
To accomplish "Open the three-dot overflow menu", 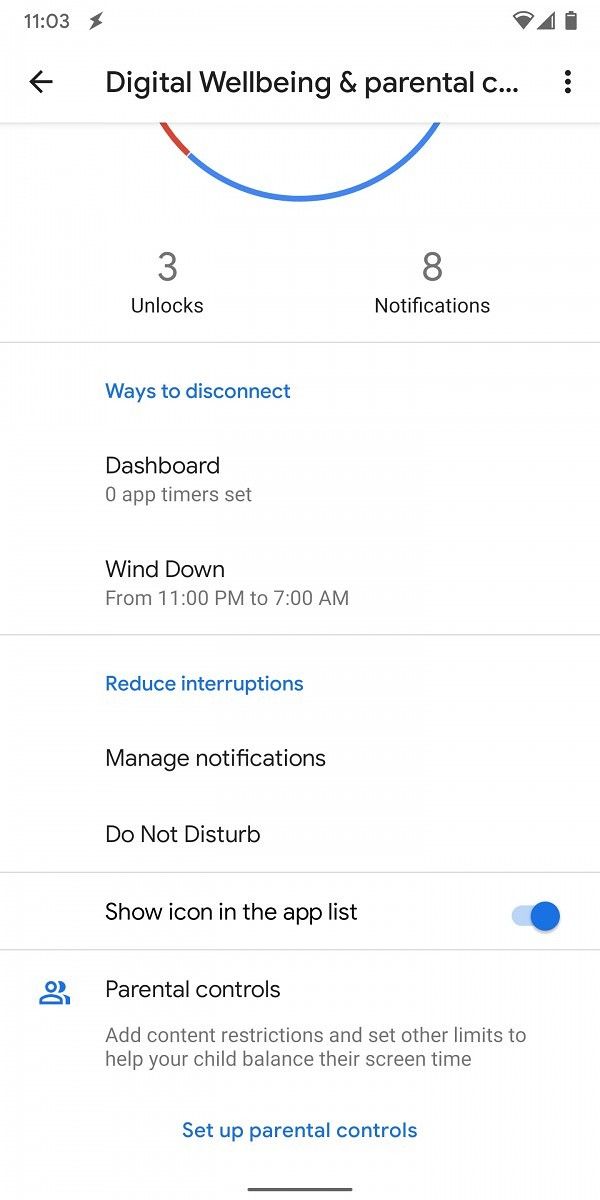I will coord(567,82).
